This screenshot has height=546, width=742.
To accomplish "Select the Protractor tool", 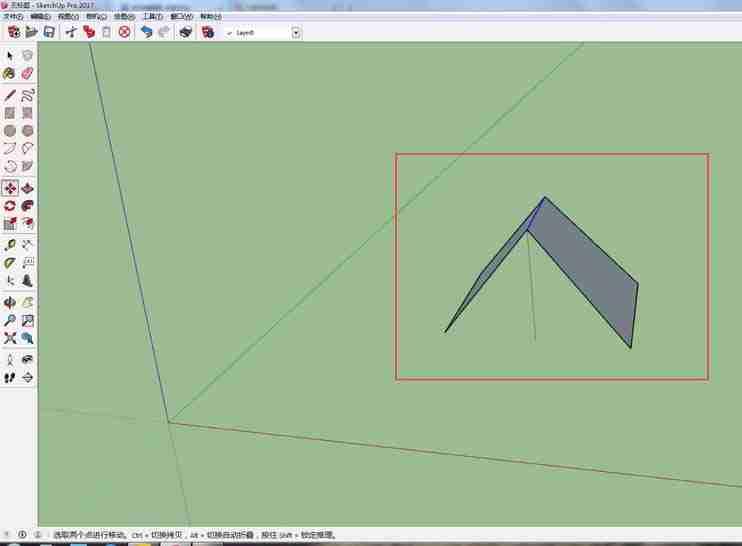I will click(x=10, y=263).
